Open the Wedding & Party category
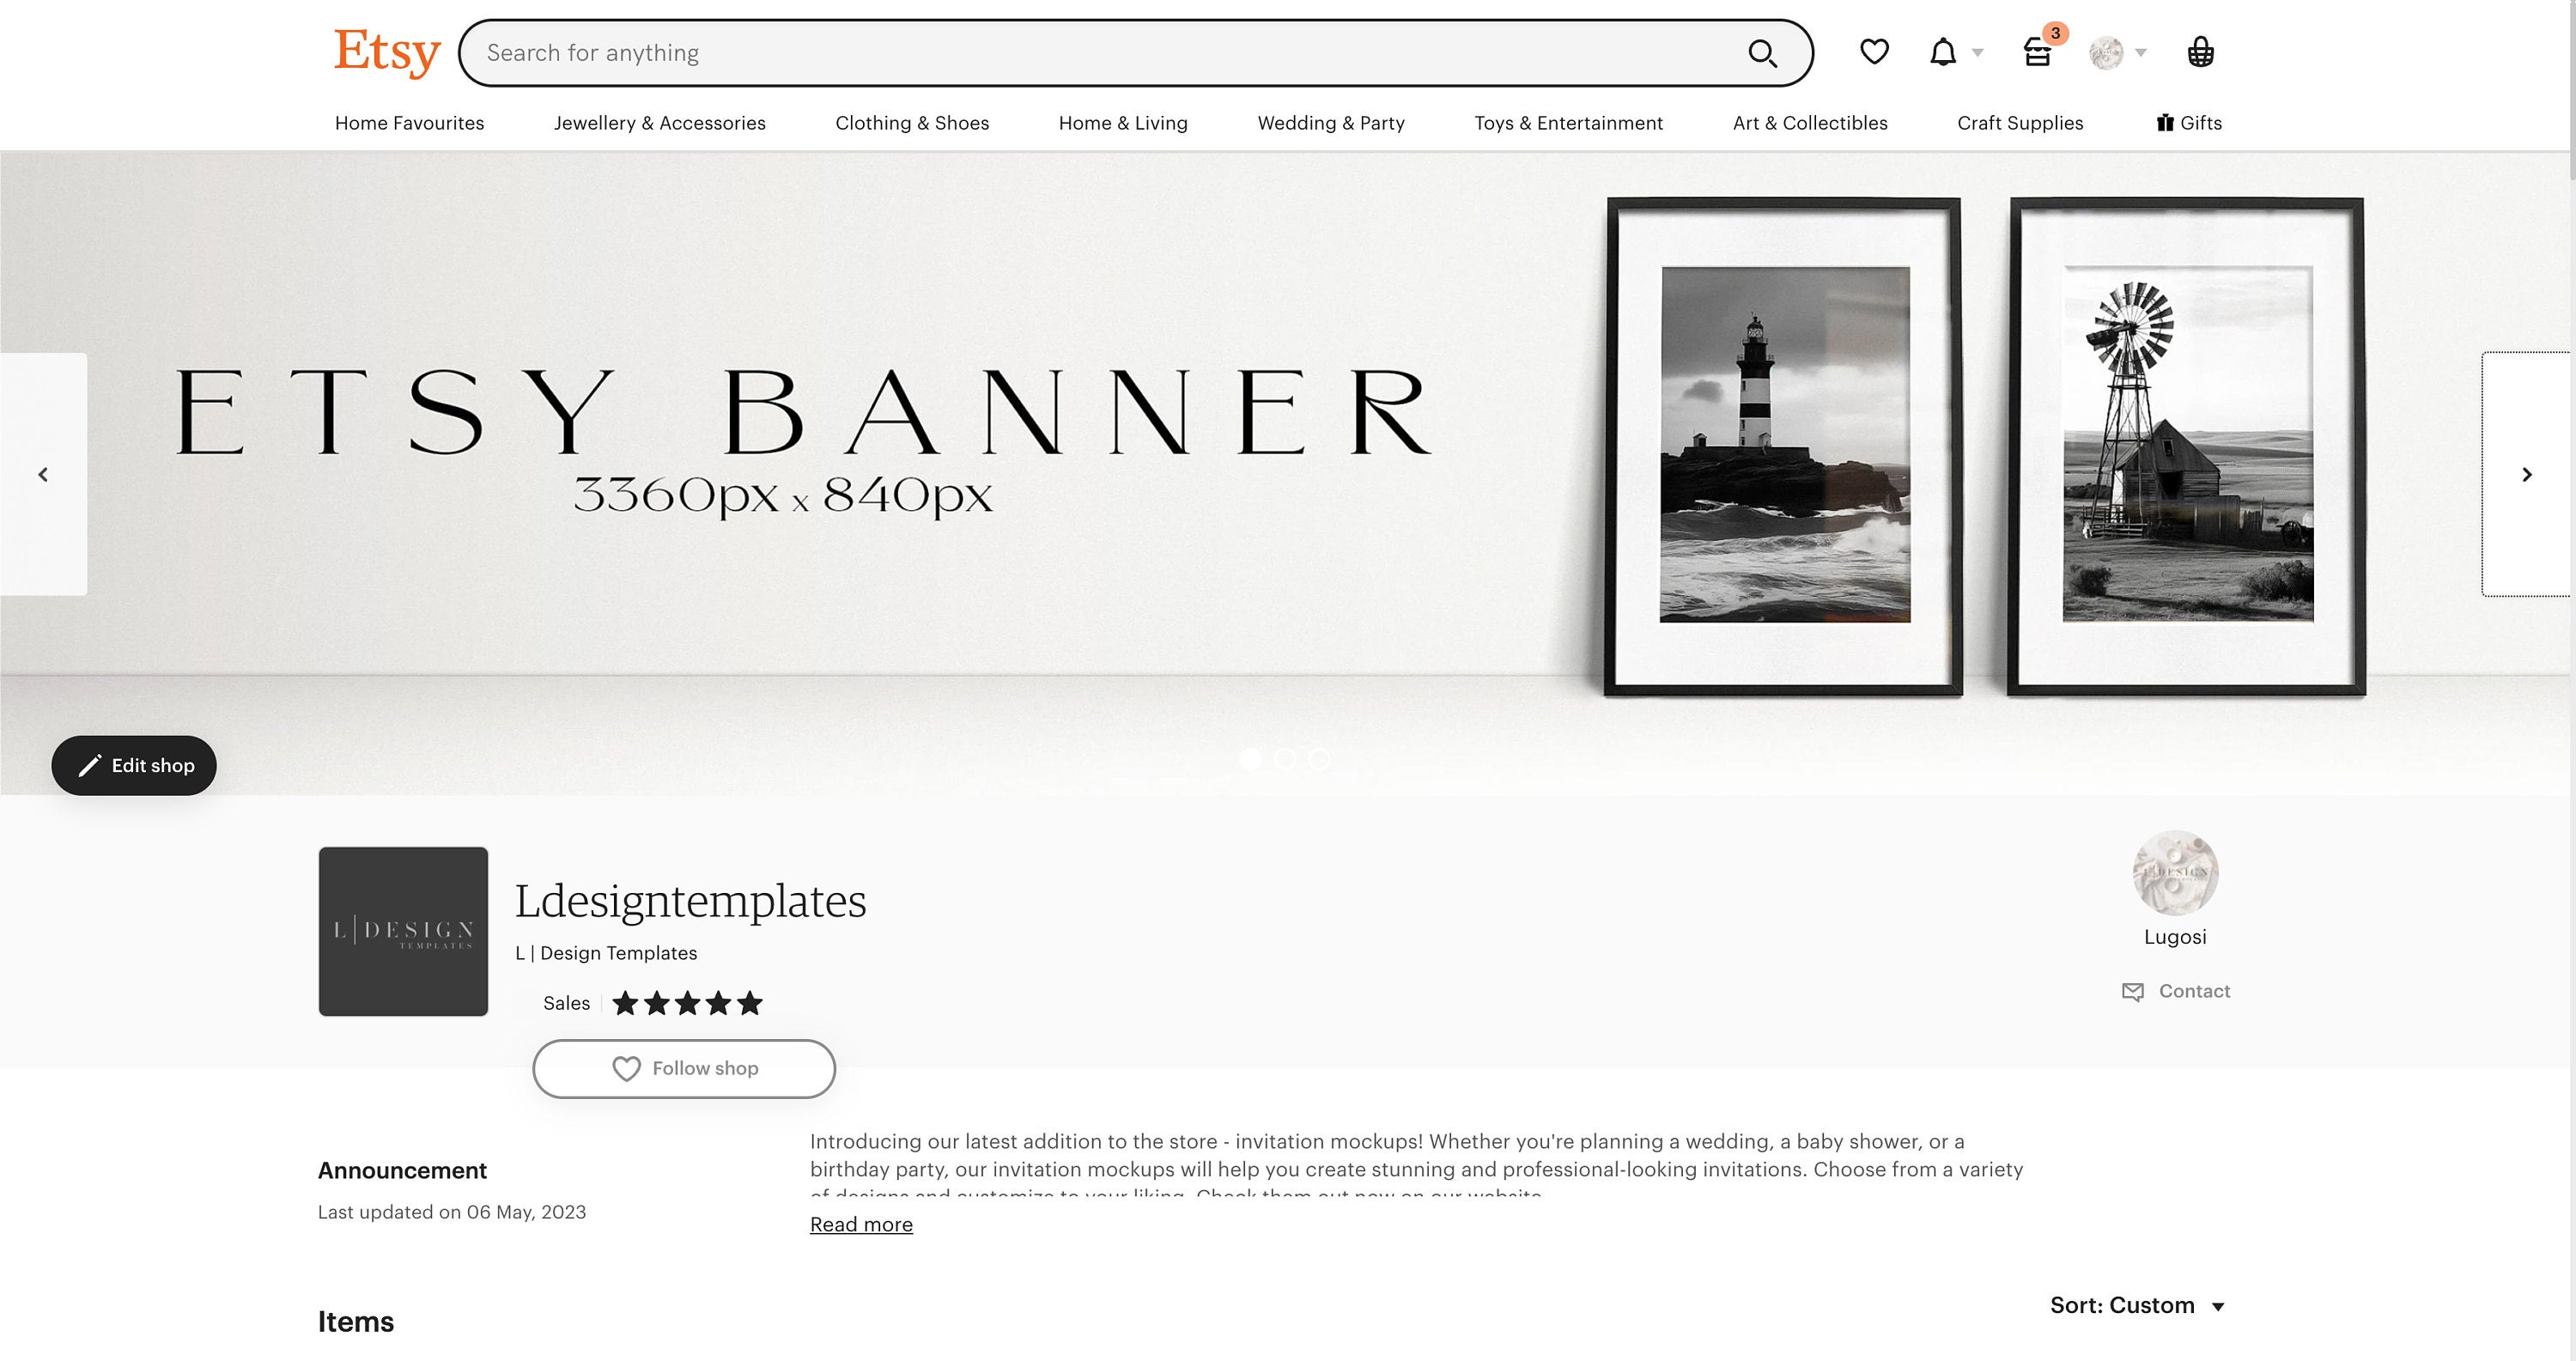Image resolution: width=2576 pixels, height=1361 pixels. pos(1331,122)
